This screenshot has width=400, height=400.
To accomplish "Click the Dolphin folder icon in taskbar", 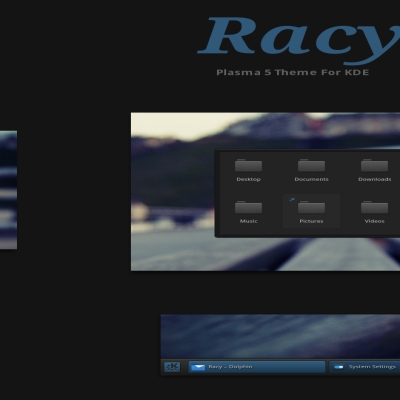I will (198, 367).
